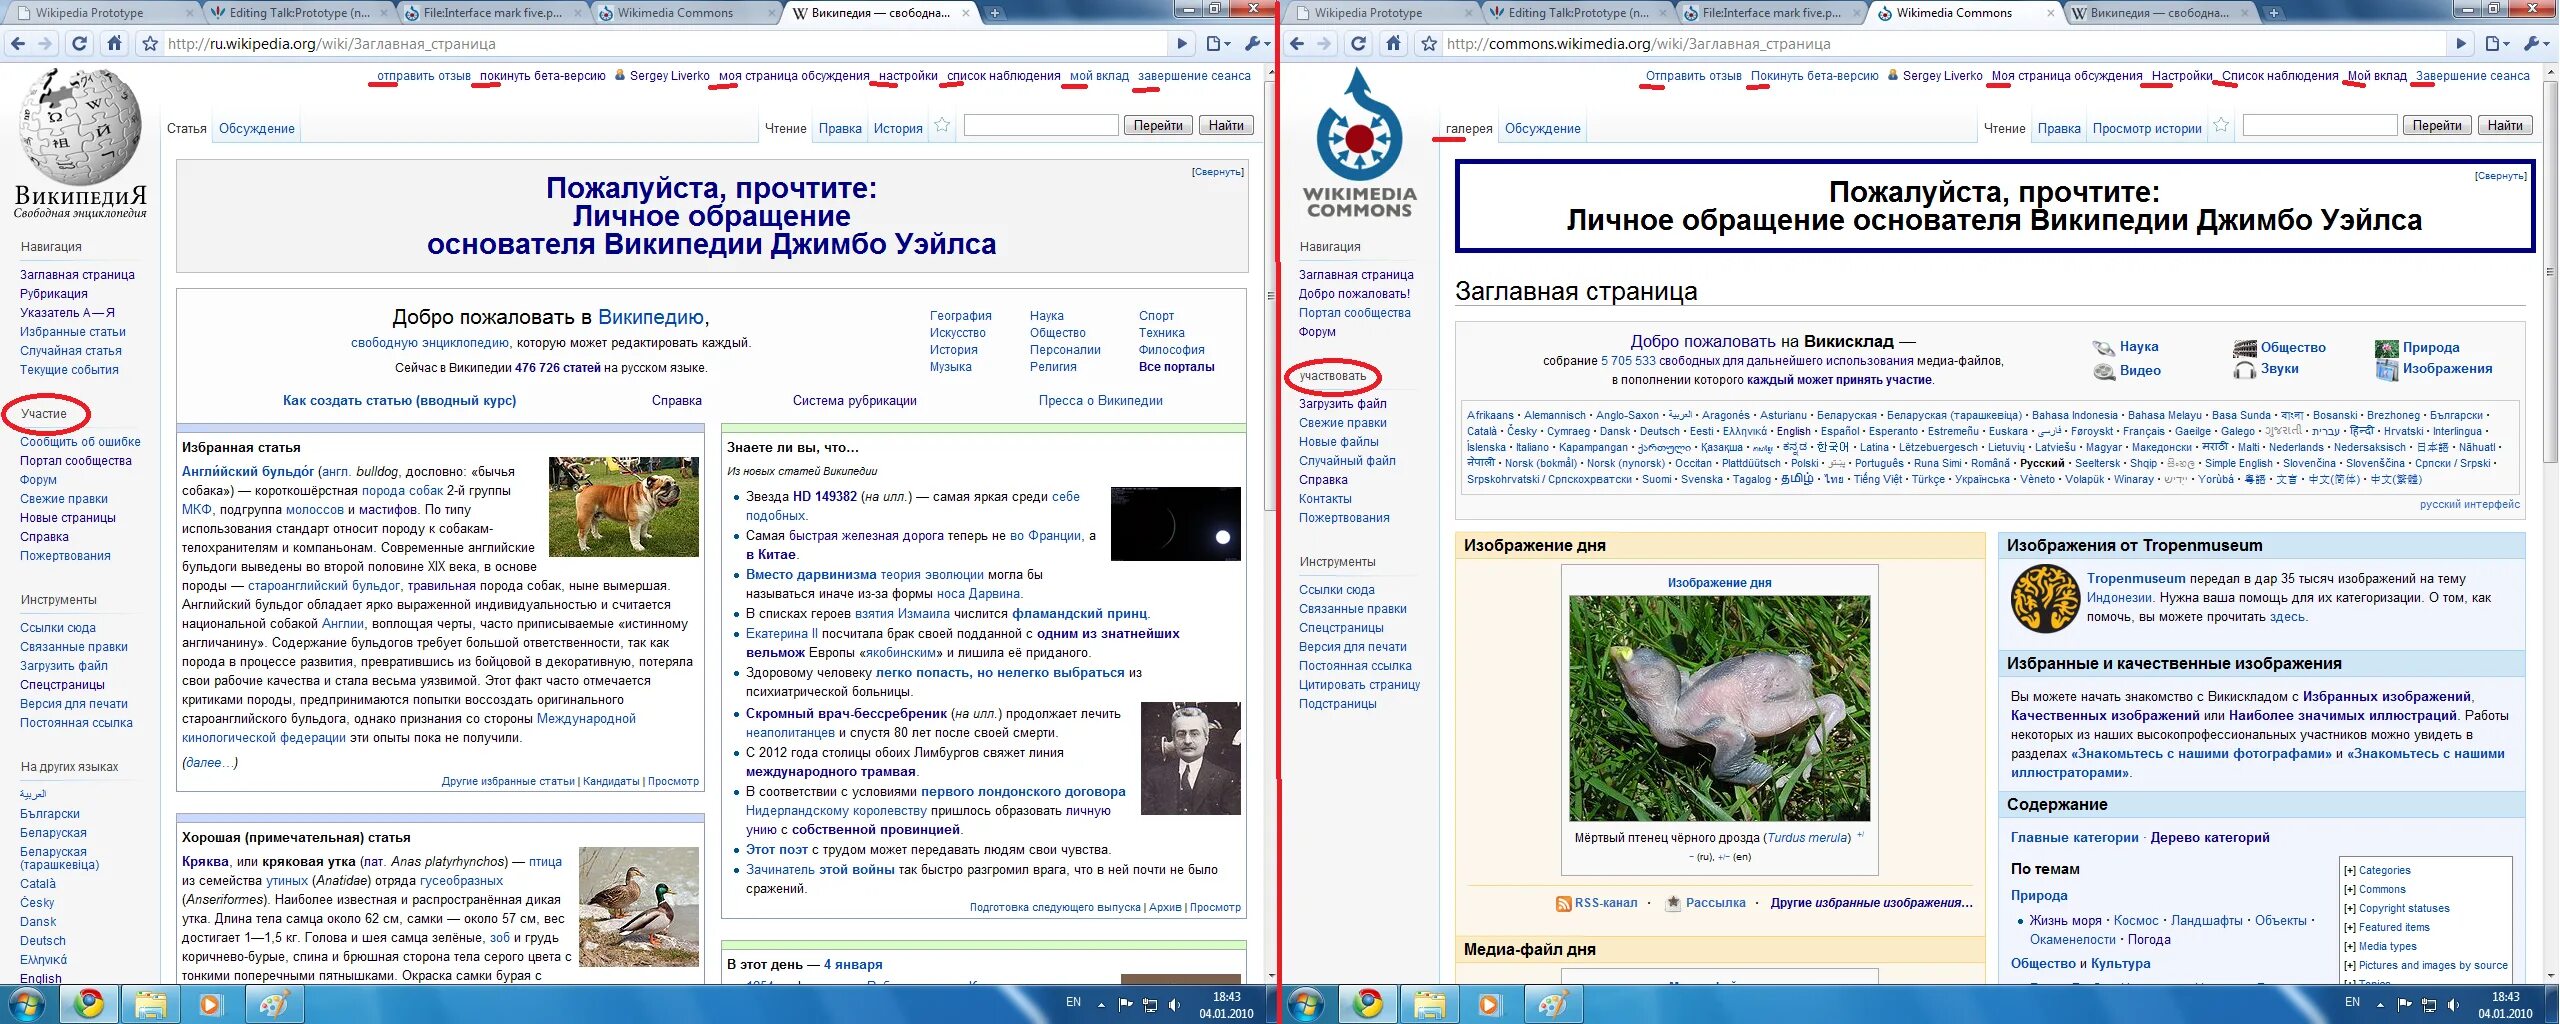Image resolution: width=2560 pixels, height=1024 pixels.
Task: Click the English bulldog photo thumbnail
Action: pyautogui.click(x=624, y=507)
